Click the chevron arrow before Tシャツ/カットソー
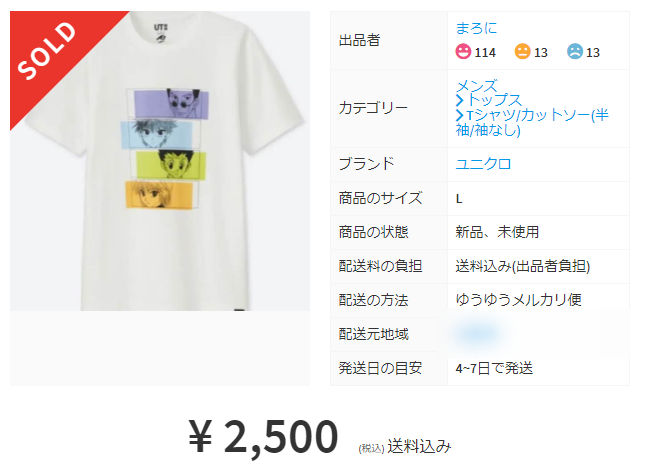652x465 pixels. (459, 115)
